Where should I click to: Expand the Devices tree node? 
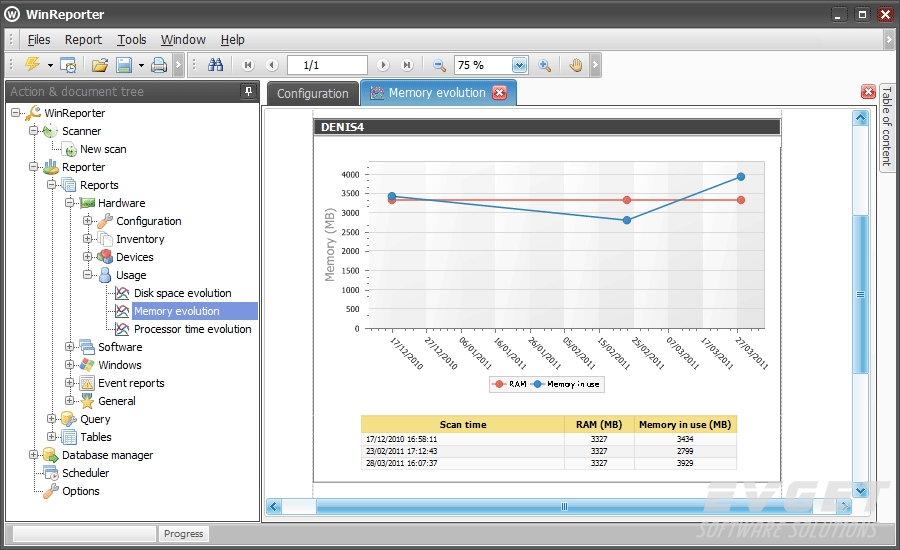(87, 257)
